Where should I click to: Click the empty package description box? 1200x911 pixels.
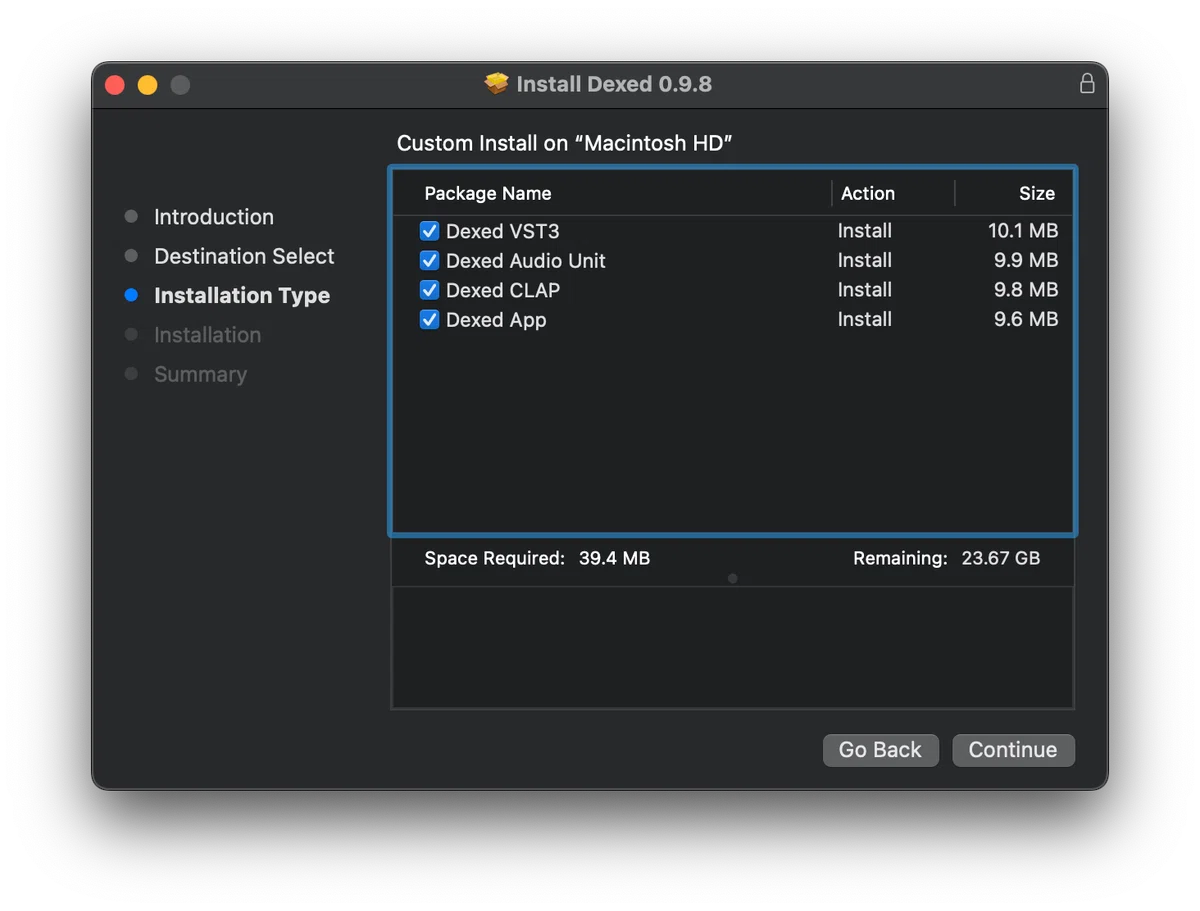coord(733,648)
